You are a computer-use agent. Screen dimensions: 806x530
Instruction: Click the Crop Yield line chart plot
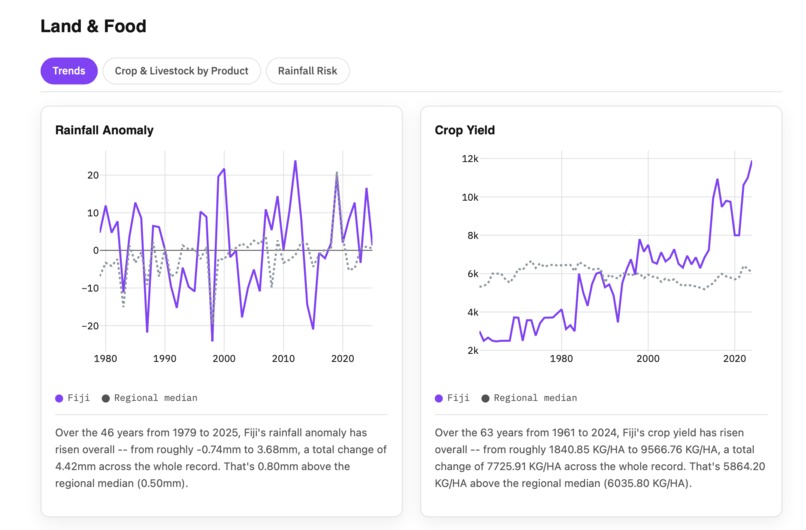click(615, 250)
